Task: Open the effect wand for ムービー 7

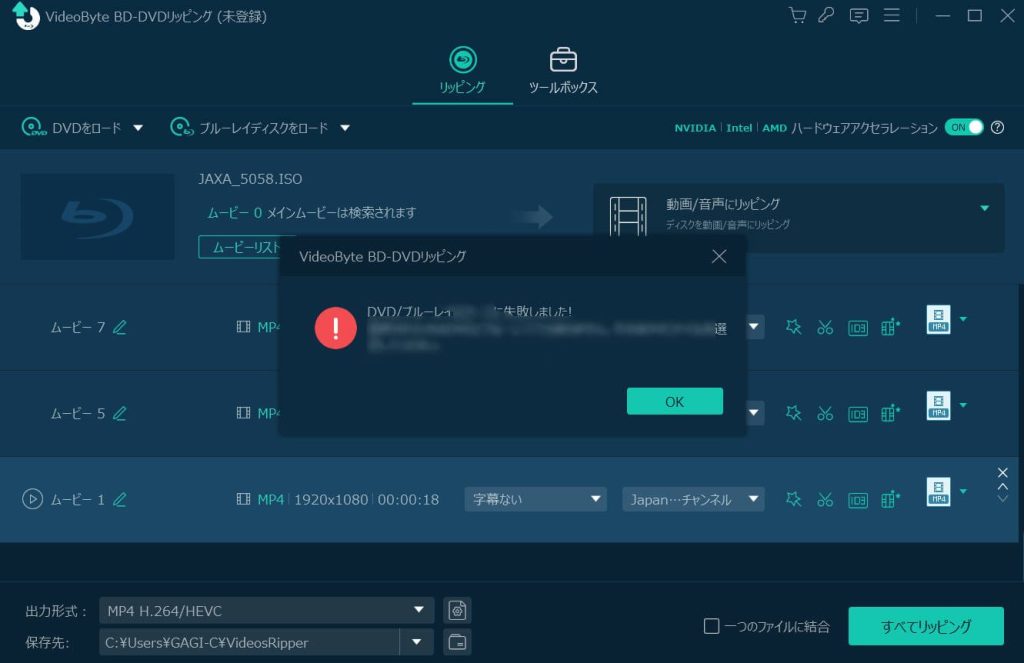Action: pos(793,327)
